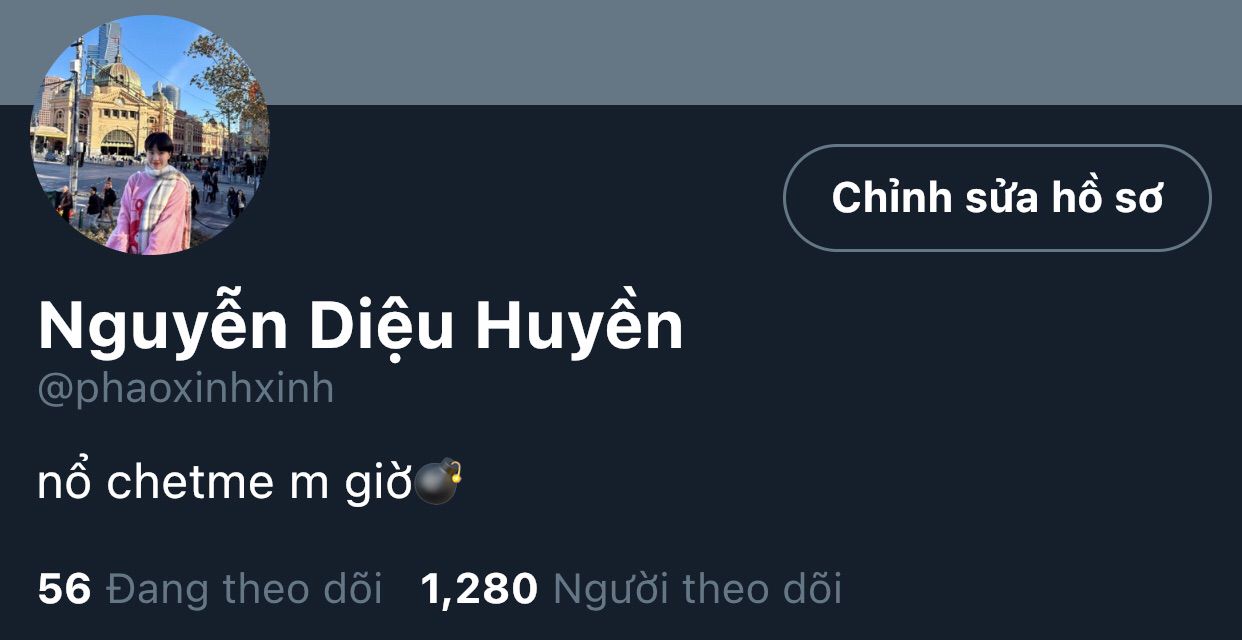Click the @phaoxinhxinh username handle
This screenshot has height=640, width=1242.
(x=185, y=389)
